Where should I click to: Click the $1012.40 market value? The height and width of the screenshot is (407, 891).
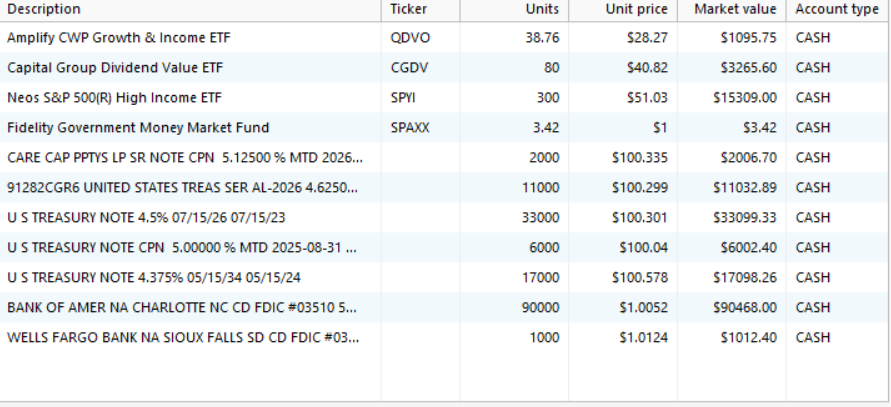coord(749,338)
